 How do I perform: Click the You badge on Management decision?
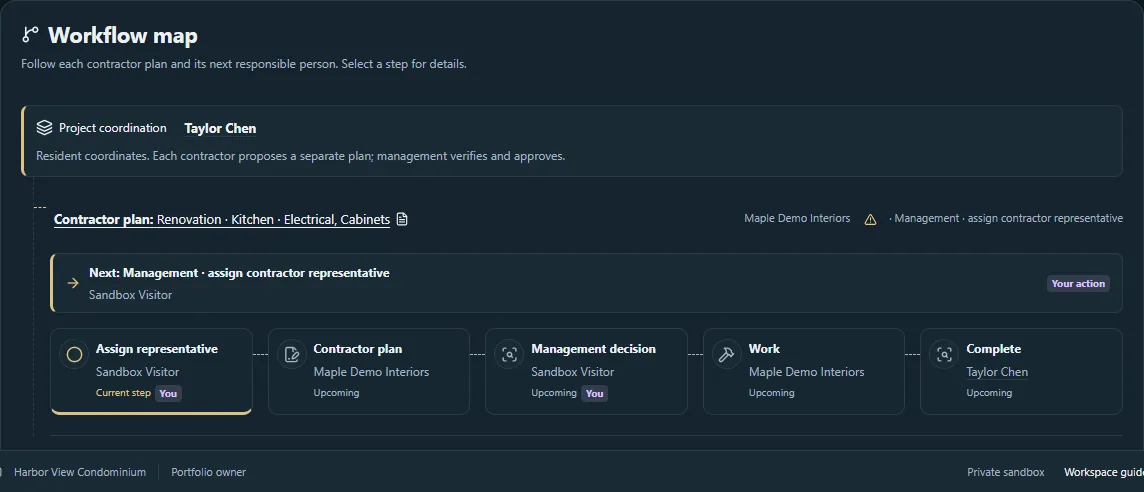pyautogui.click(x=595, y=393)
